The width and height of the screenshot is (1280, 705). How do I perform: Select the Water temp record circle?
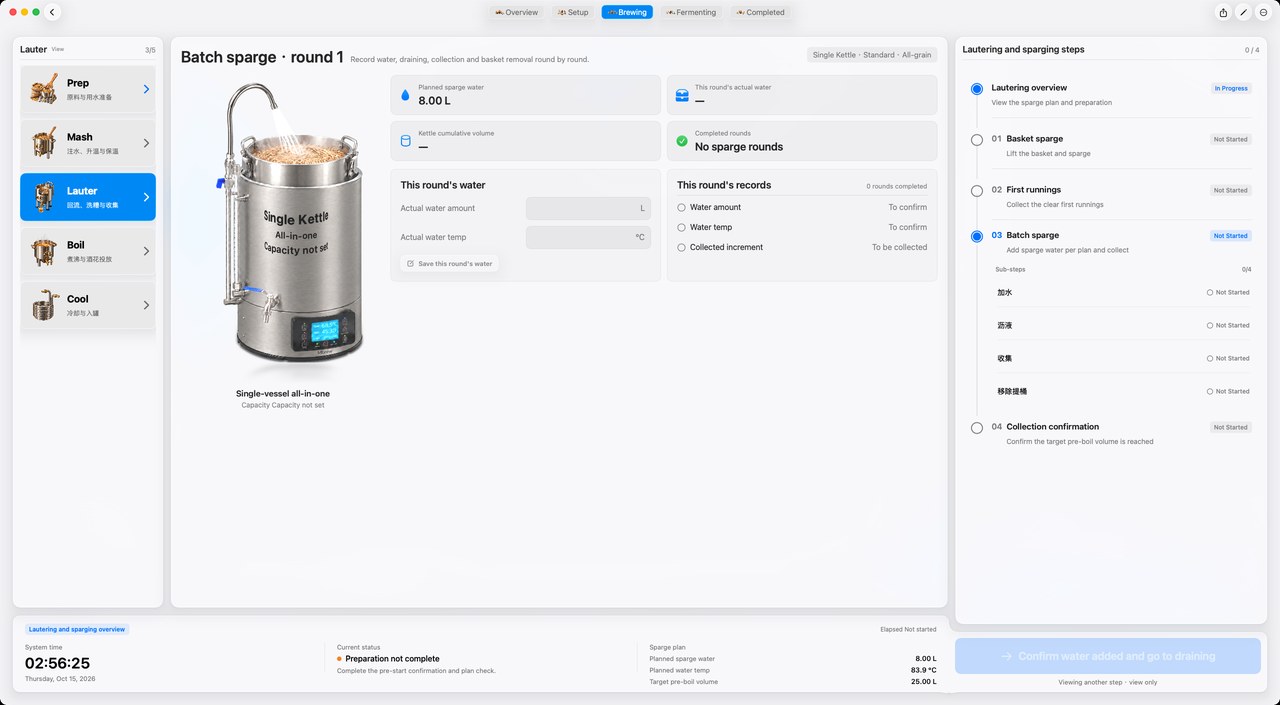(x=681, y=227)
